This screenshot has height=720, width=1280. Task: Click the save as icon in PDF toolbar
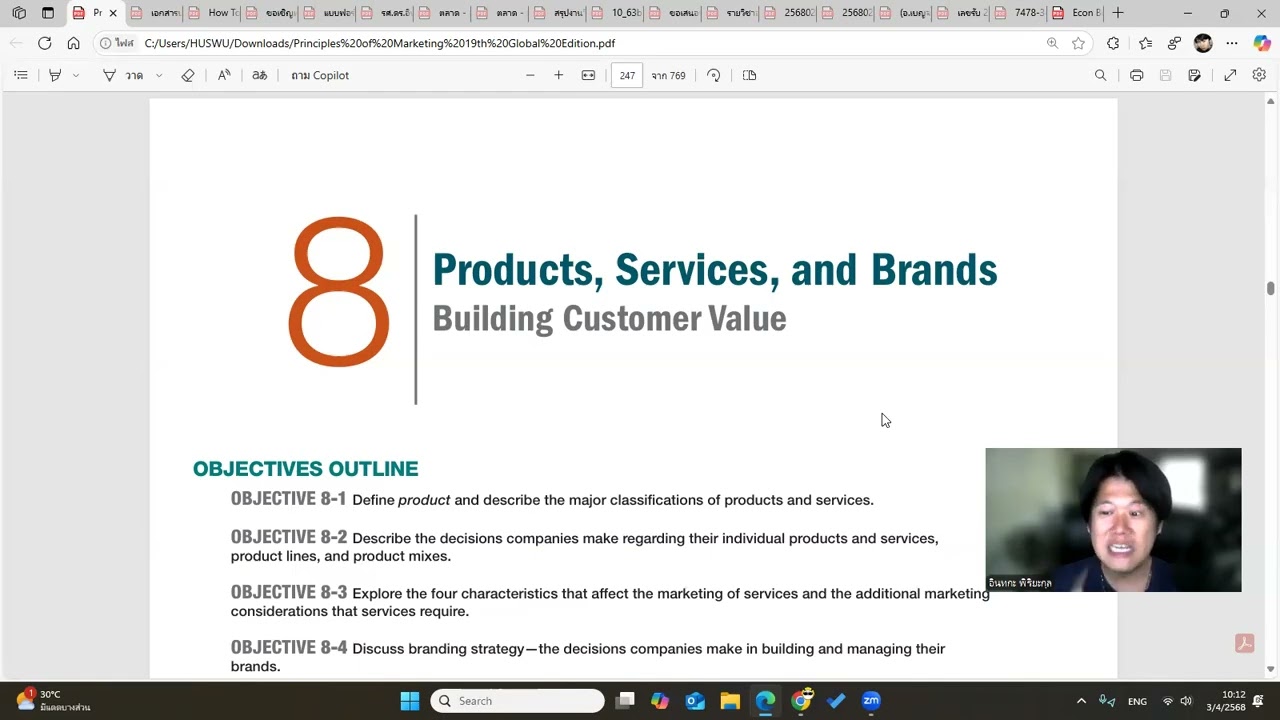[1194, 75]
